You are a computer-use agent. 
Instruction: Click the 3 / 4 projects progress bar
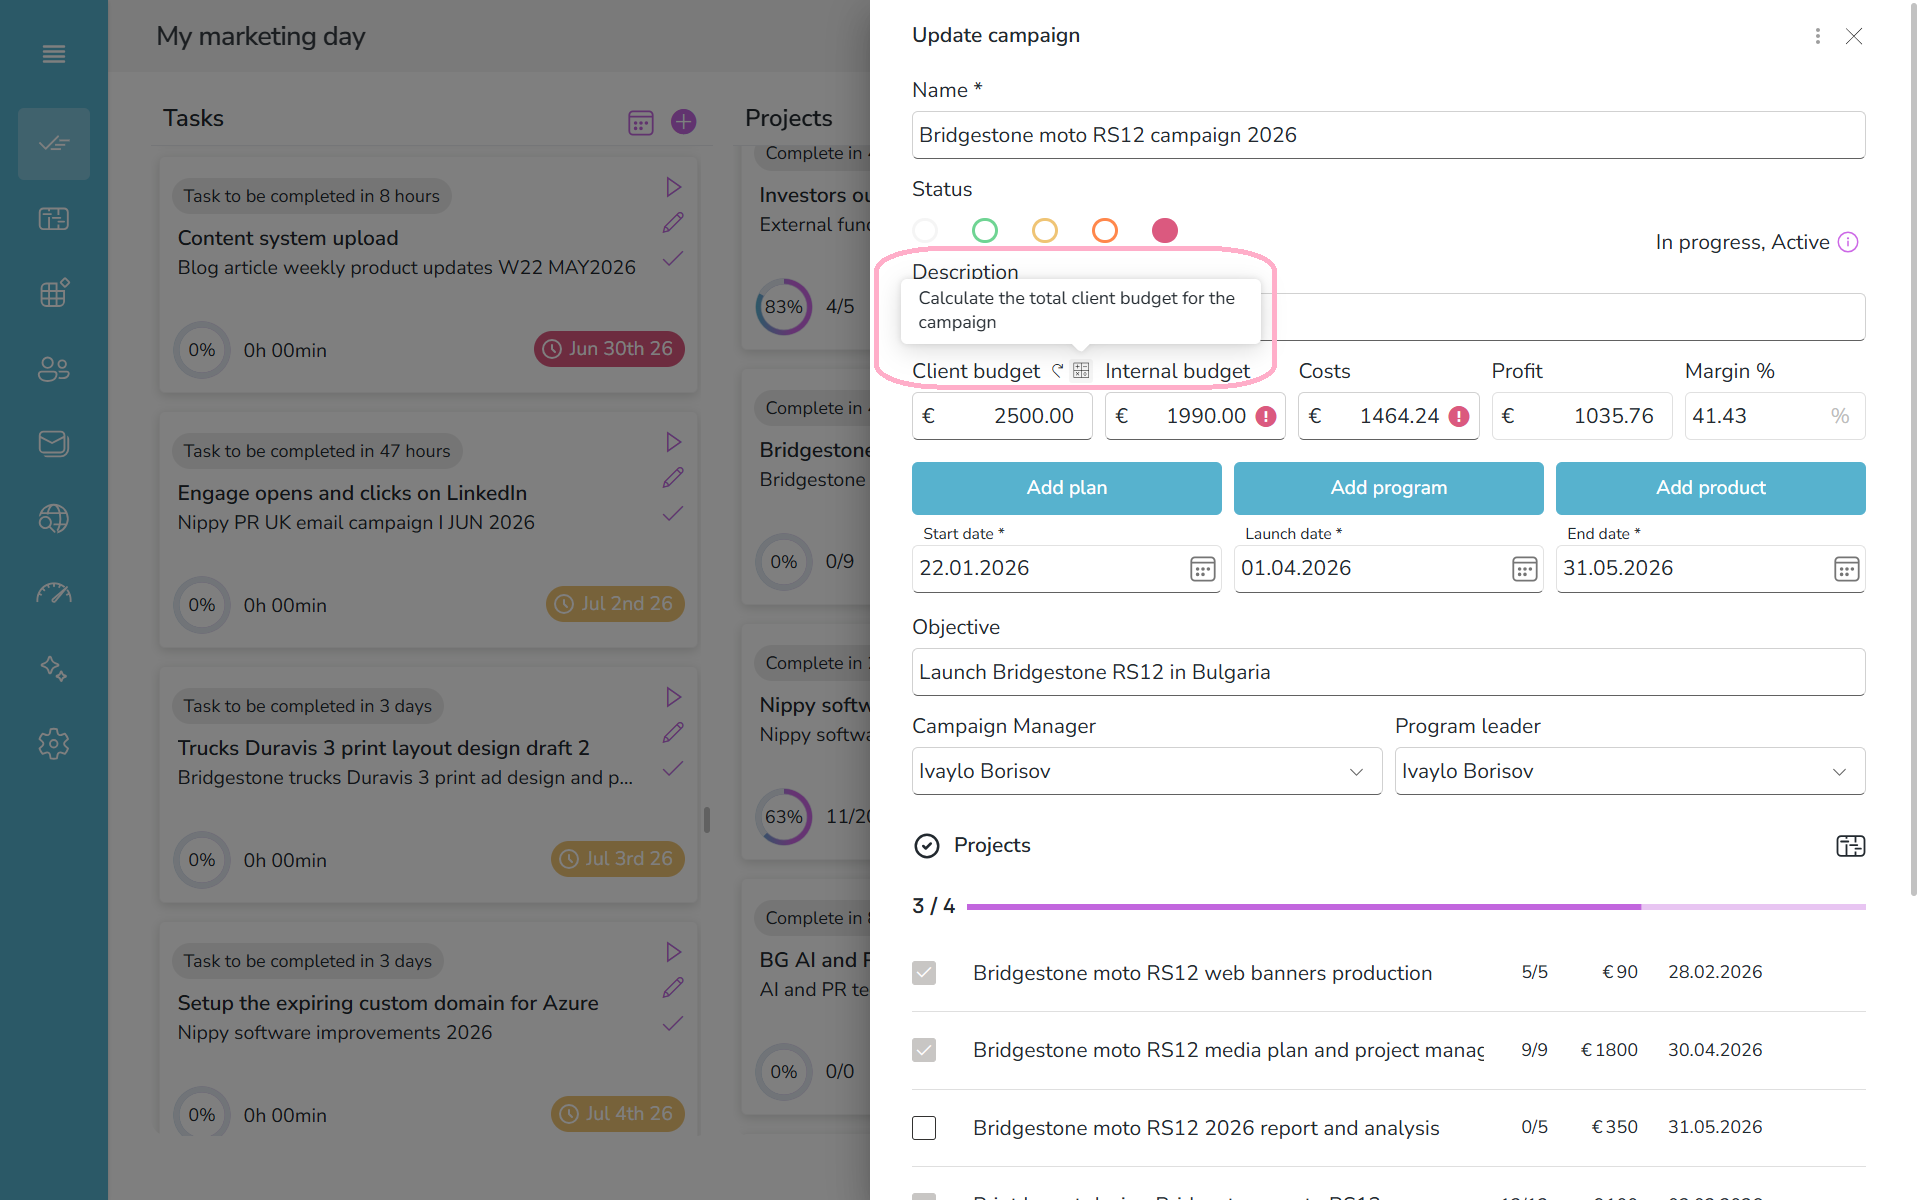(x=1416, y=907)
